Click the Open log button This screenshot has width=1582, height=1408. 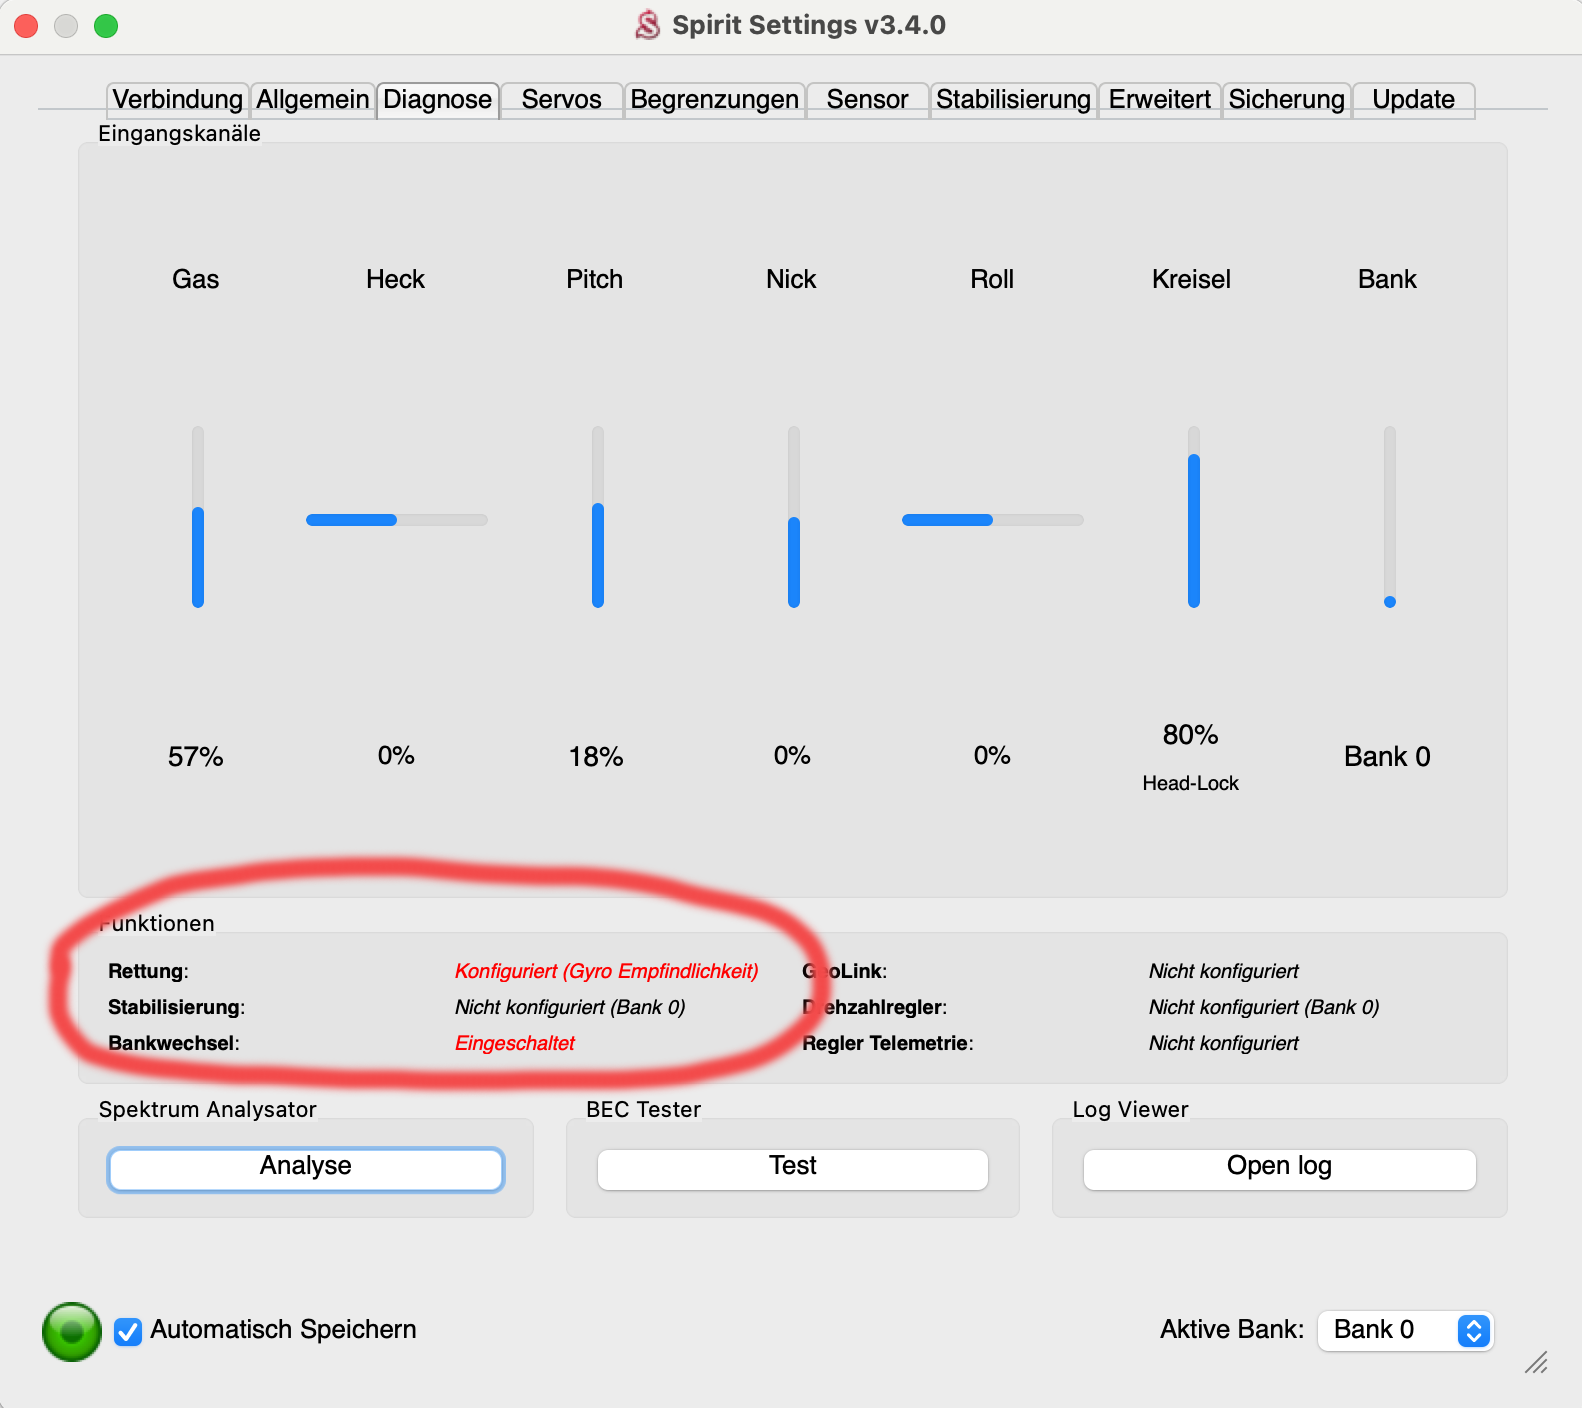[x=1279, y=1168]
